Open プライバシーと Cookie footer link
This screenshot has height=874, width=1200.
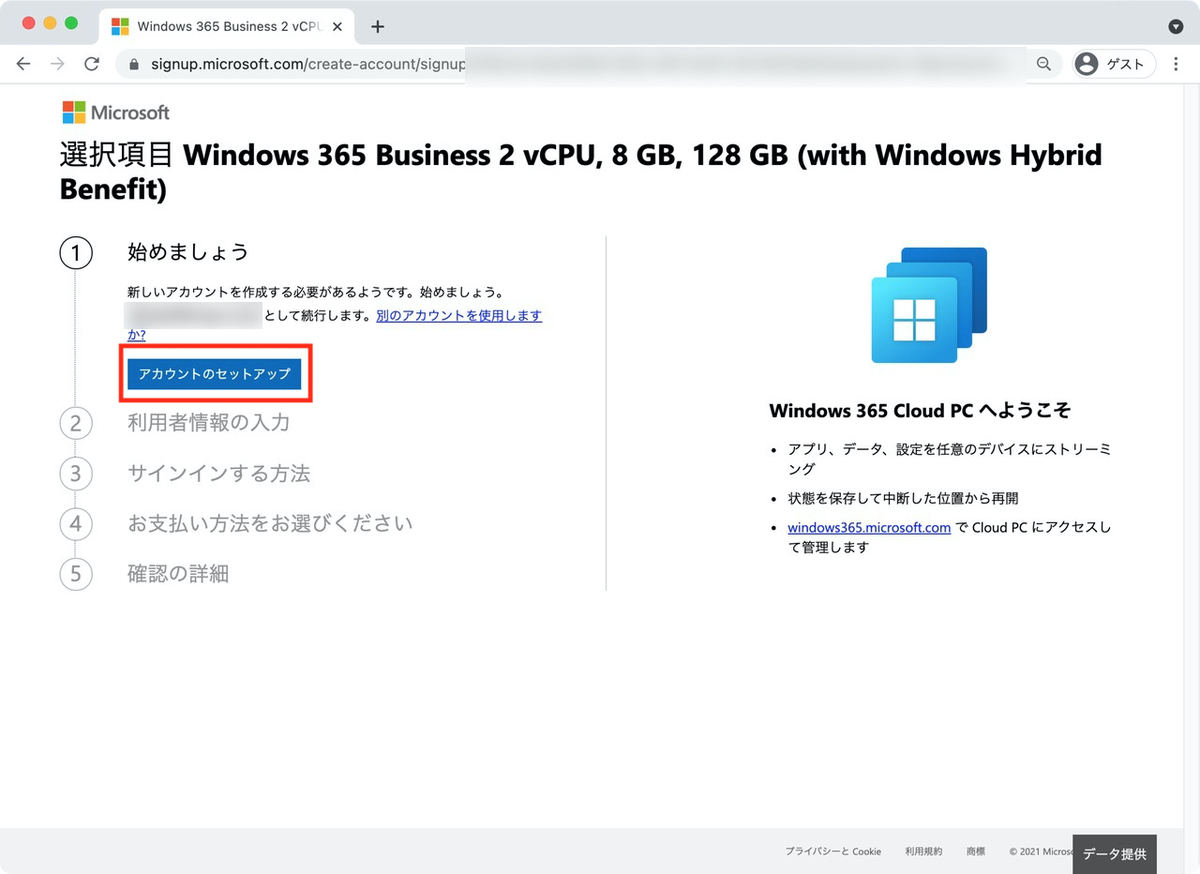833,852
